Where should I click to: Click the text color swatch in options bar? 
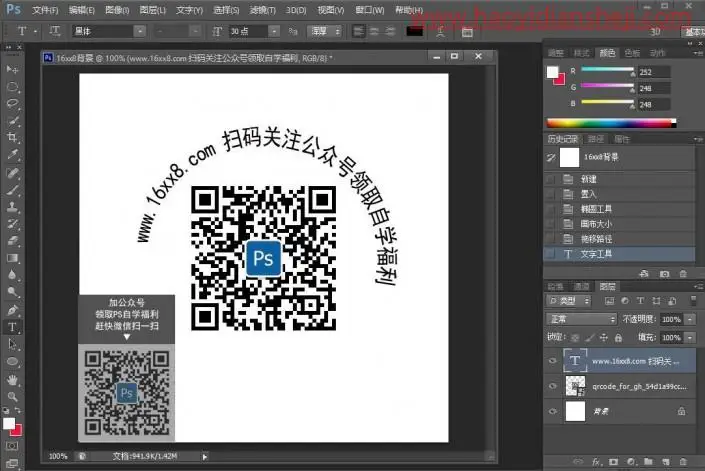414,31
